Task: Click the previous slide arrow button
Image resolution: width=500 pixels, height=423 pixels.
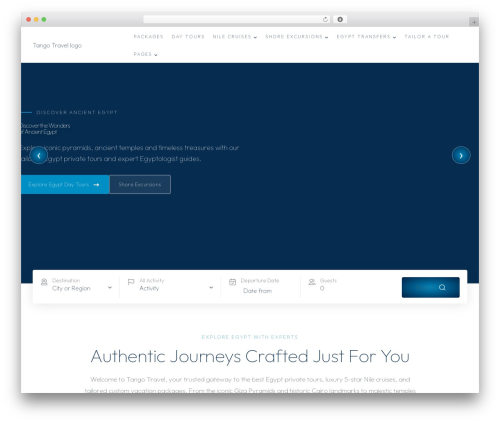Action: pos(39,155)
